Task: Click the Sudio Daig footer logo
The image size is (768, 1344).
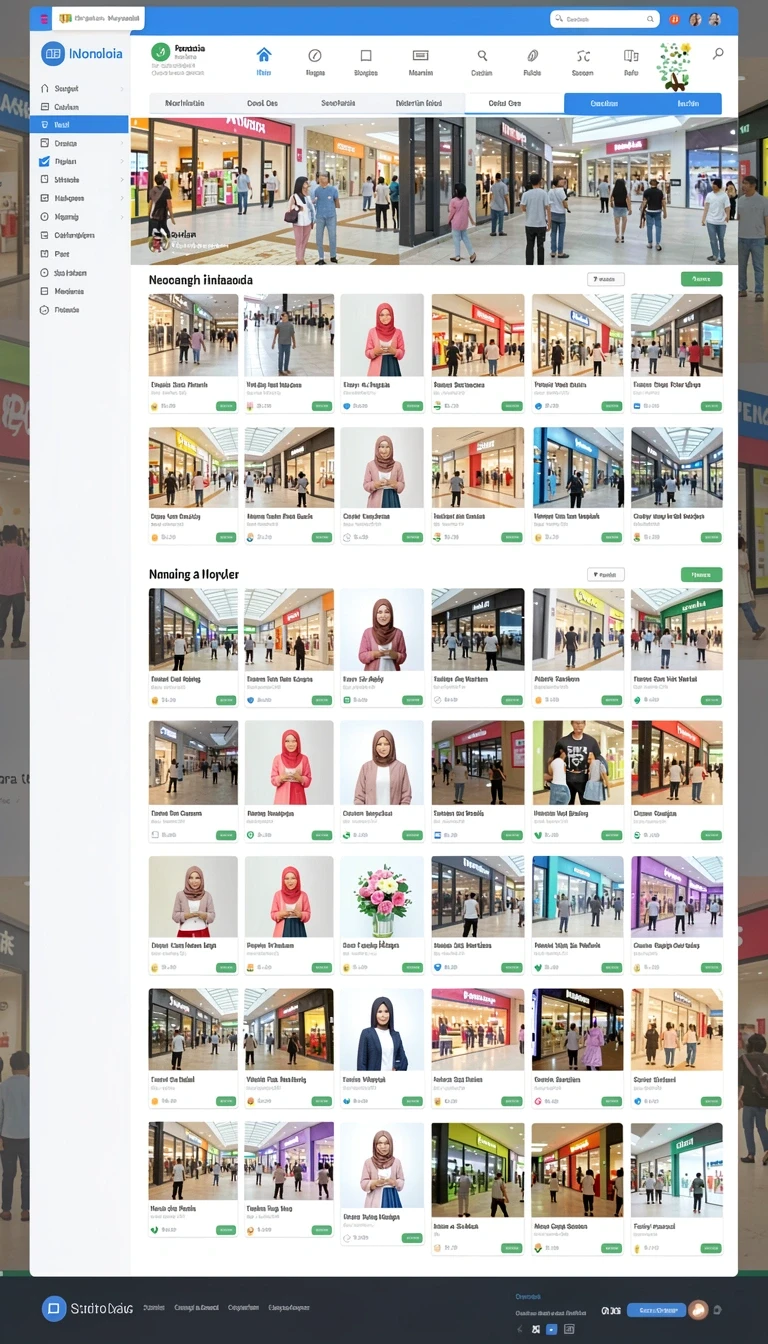Action: [87, 1308]
